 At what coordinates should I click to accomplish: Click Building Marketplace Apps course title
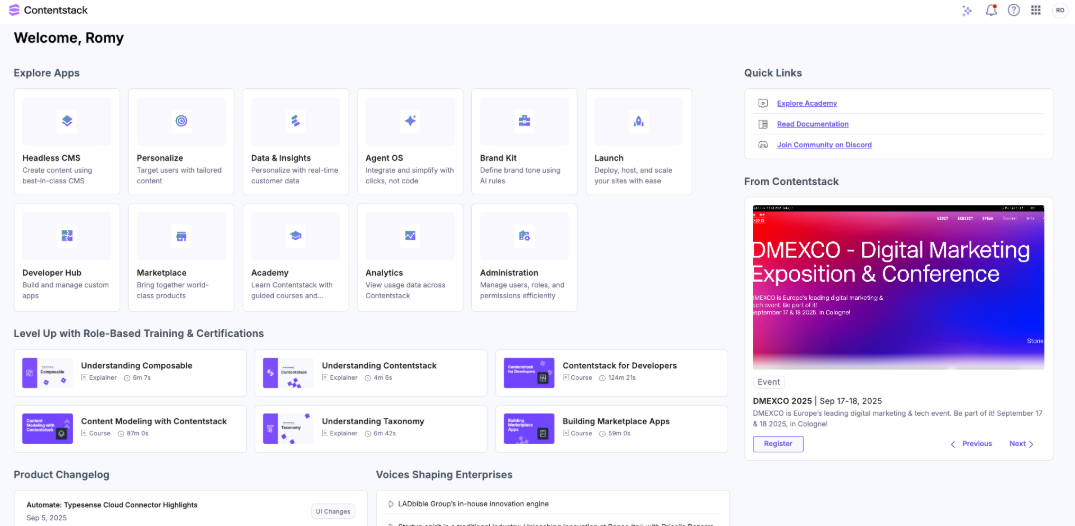click(616, 421)
